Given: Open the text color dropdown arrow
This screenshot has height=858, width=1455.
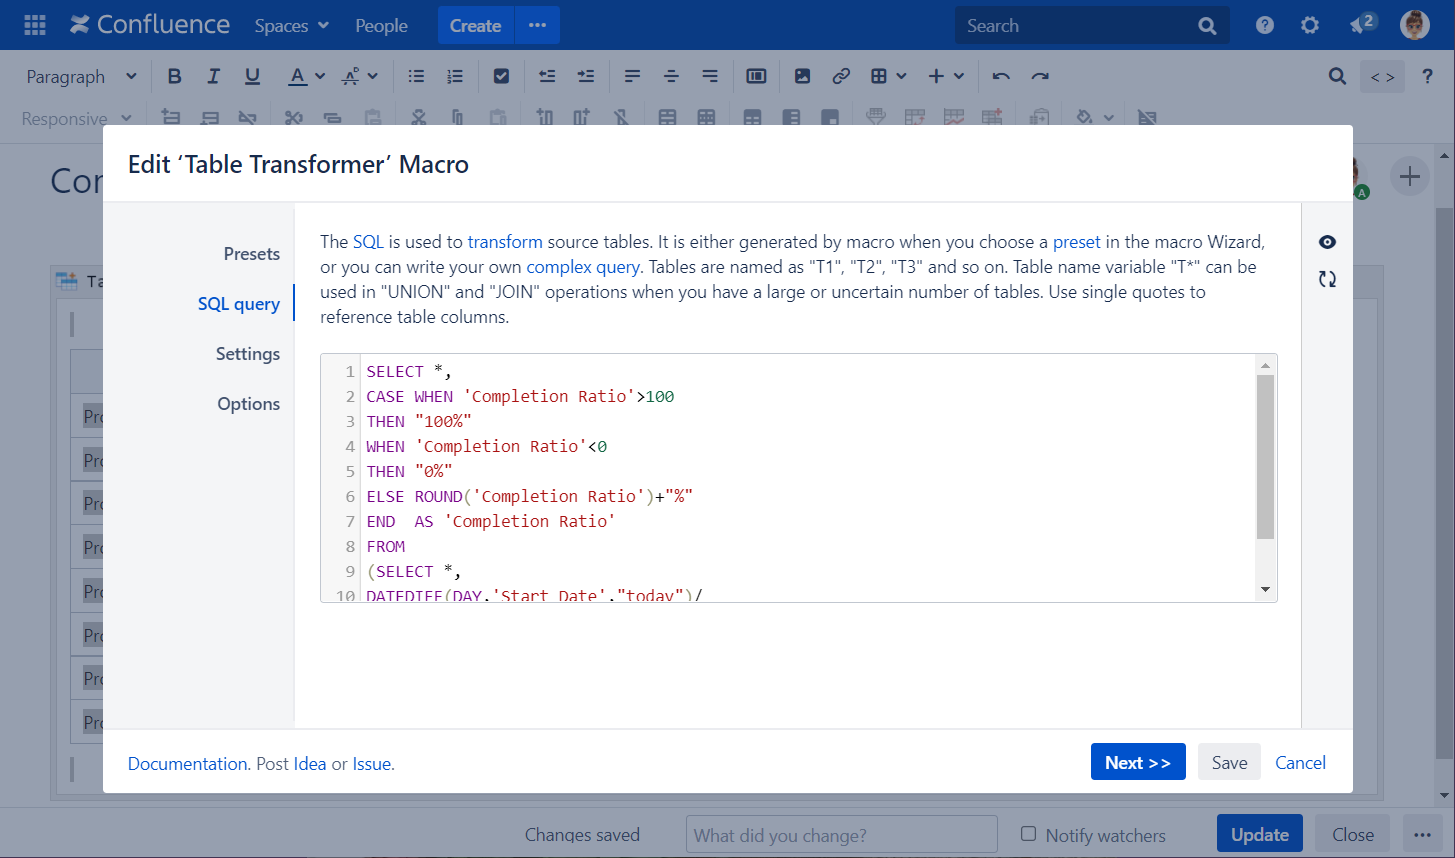Looking at the screenshot, I should coord(320,76).
